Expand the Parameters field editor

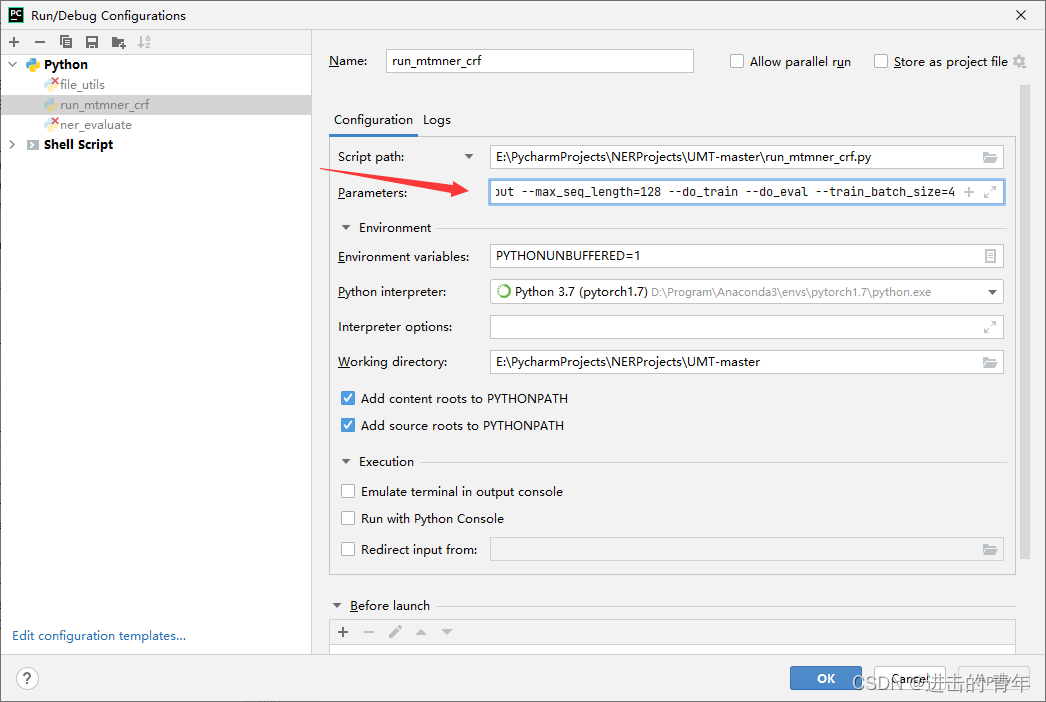click(990, 192)
